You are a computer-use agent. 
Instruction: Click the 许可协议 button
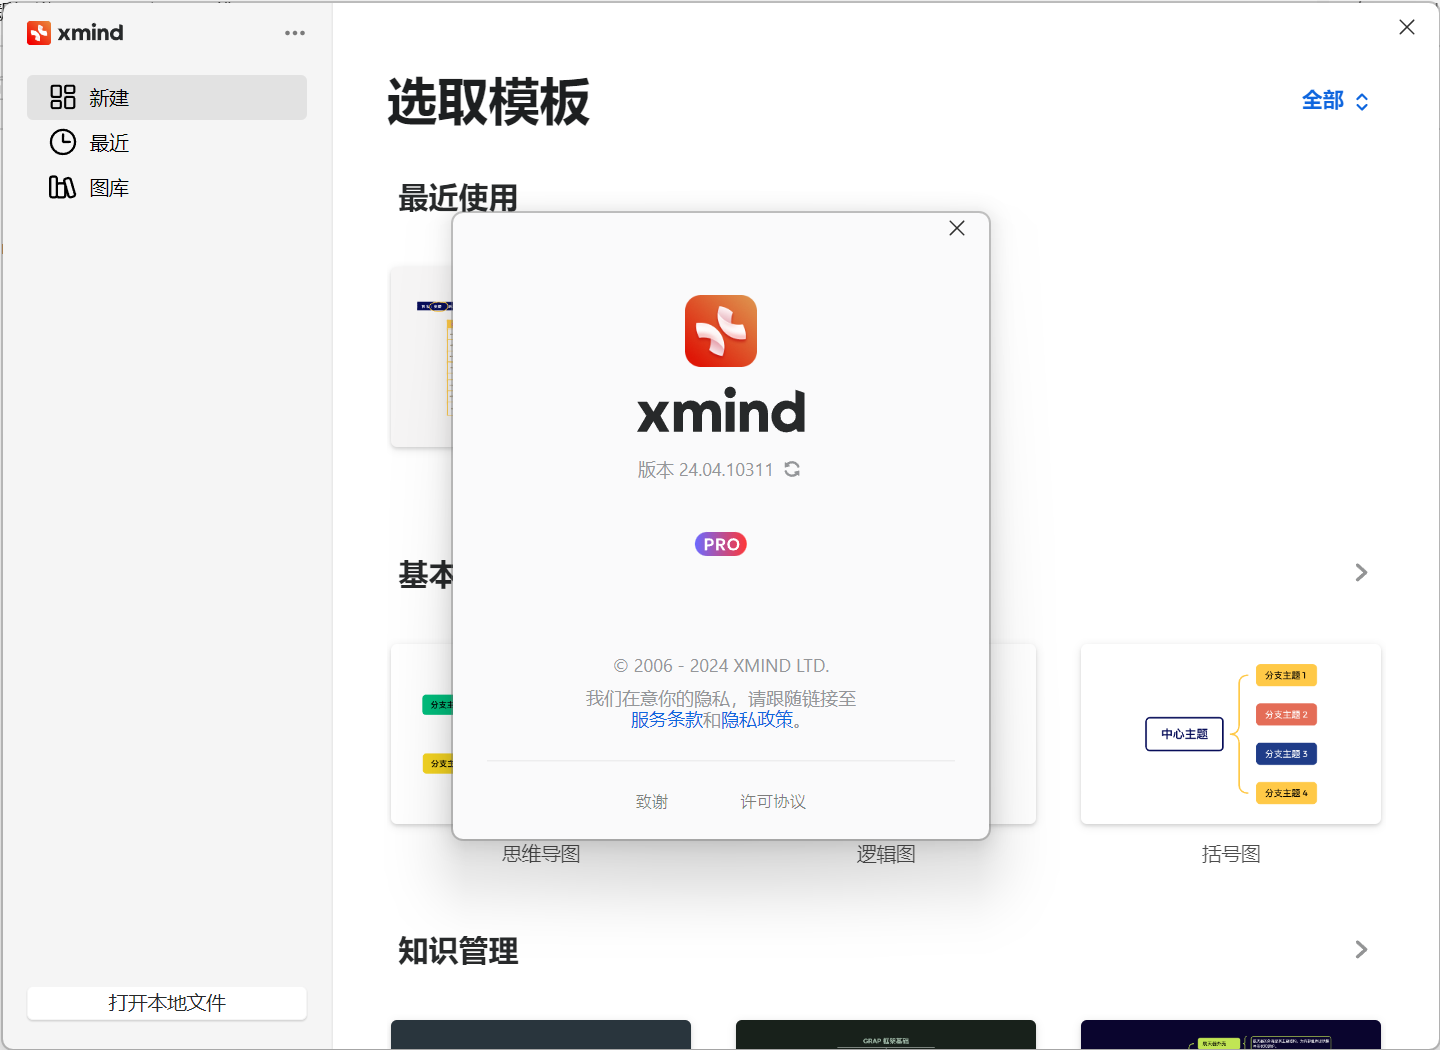pos(773,801)
